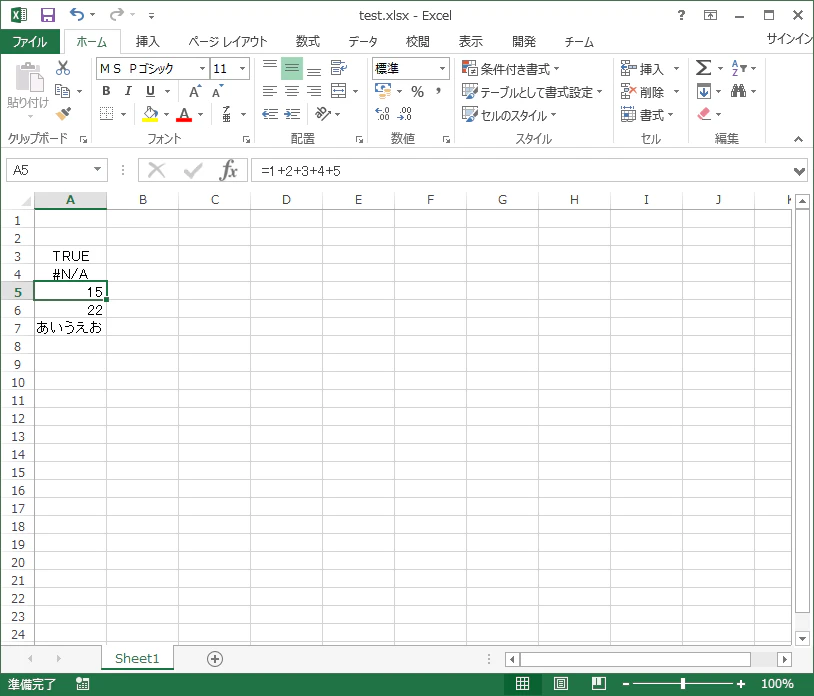Undo the last action
Viewport: 814px width, 696px height.
(77, 15)
